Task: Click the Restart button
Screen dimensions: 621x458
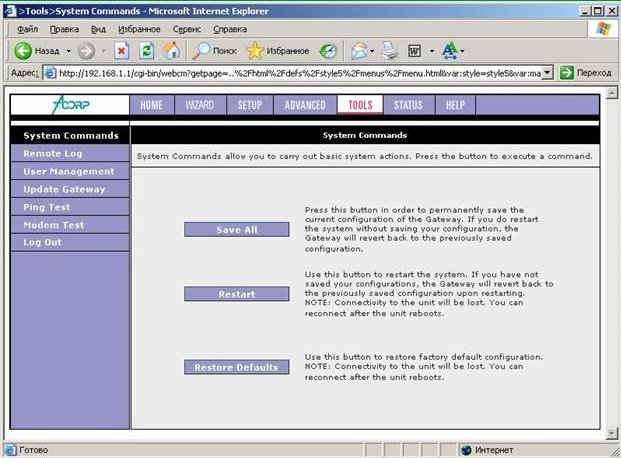Action: (236, 294)
